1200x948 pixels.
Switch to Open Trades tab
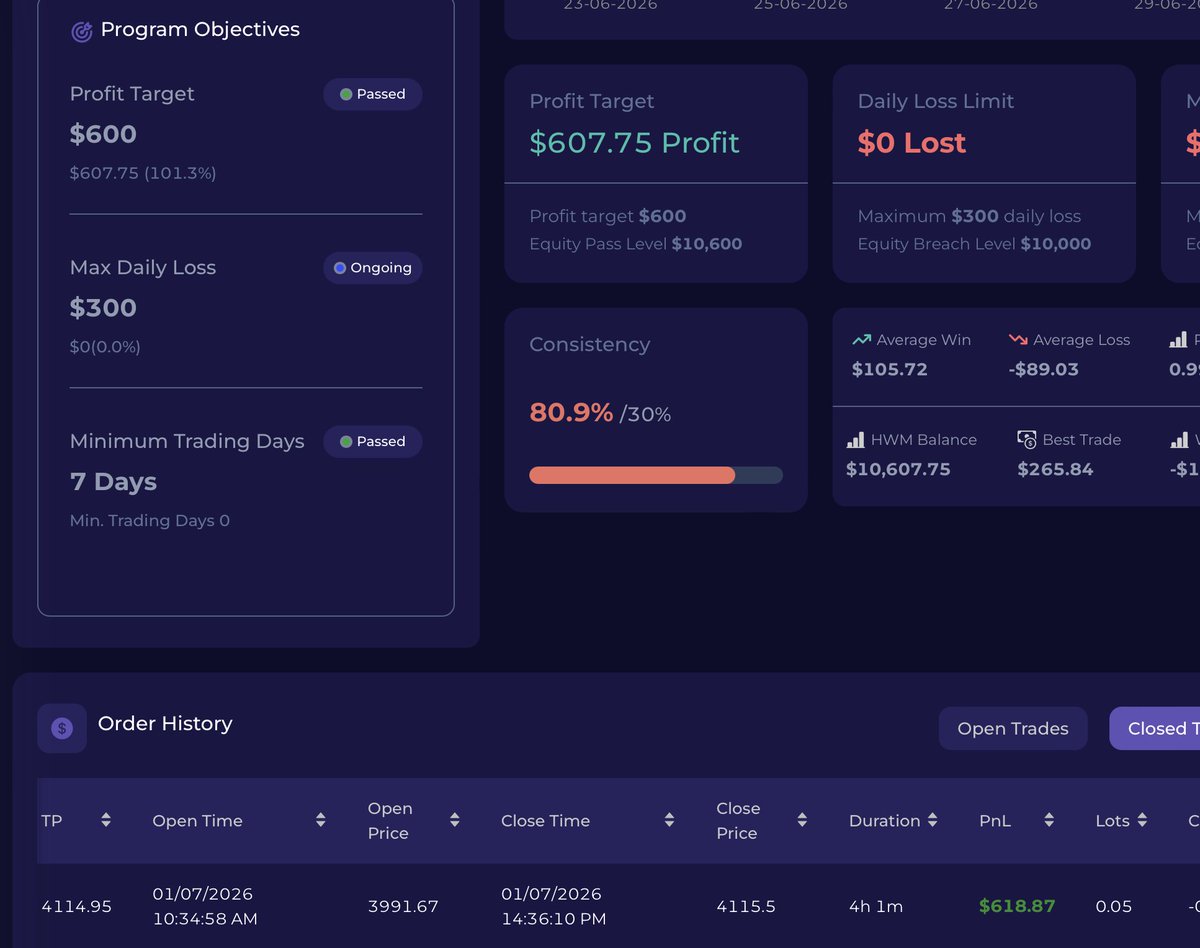click(x=1013, y=729)
